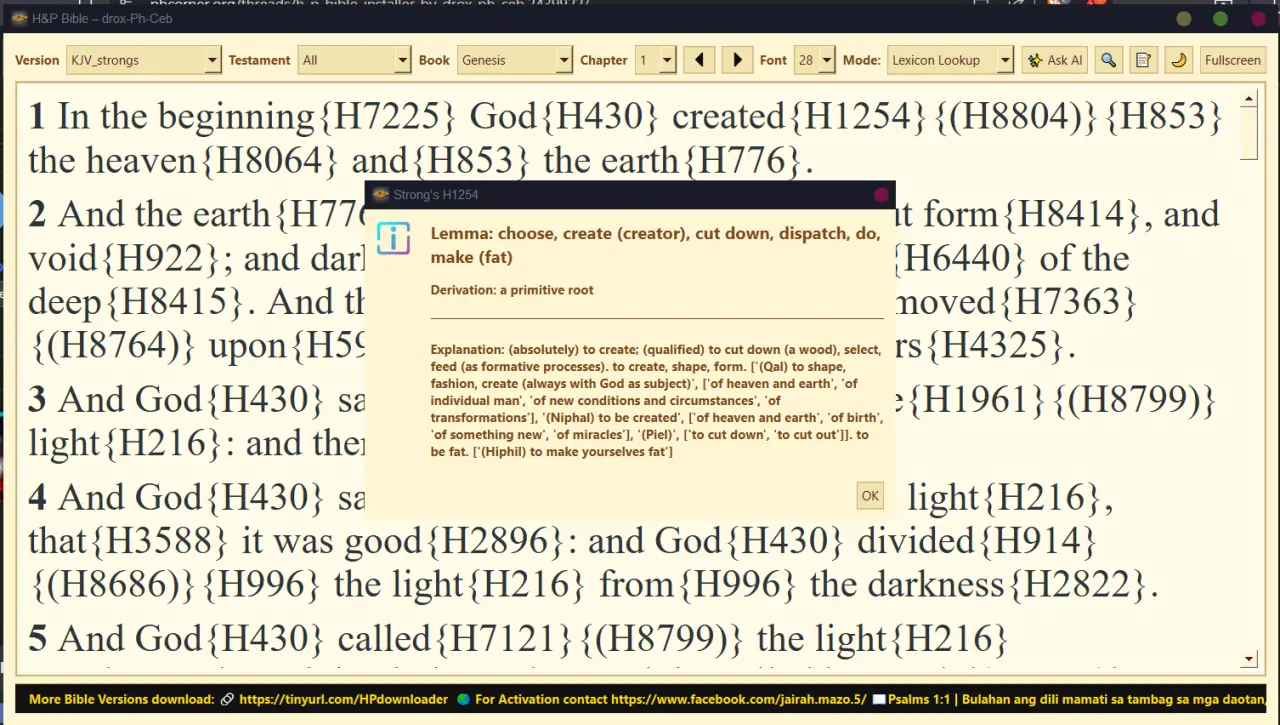Viewport: 1280px width, 725px height.
Task: Open the Book dropdown showing Genesis
Action: [515, 60]
